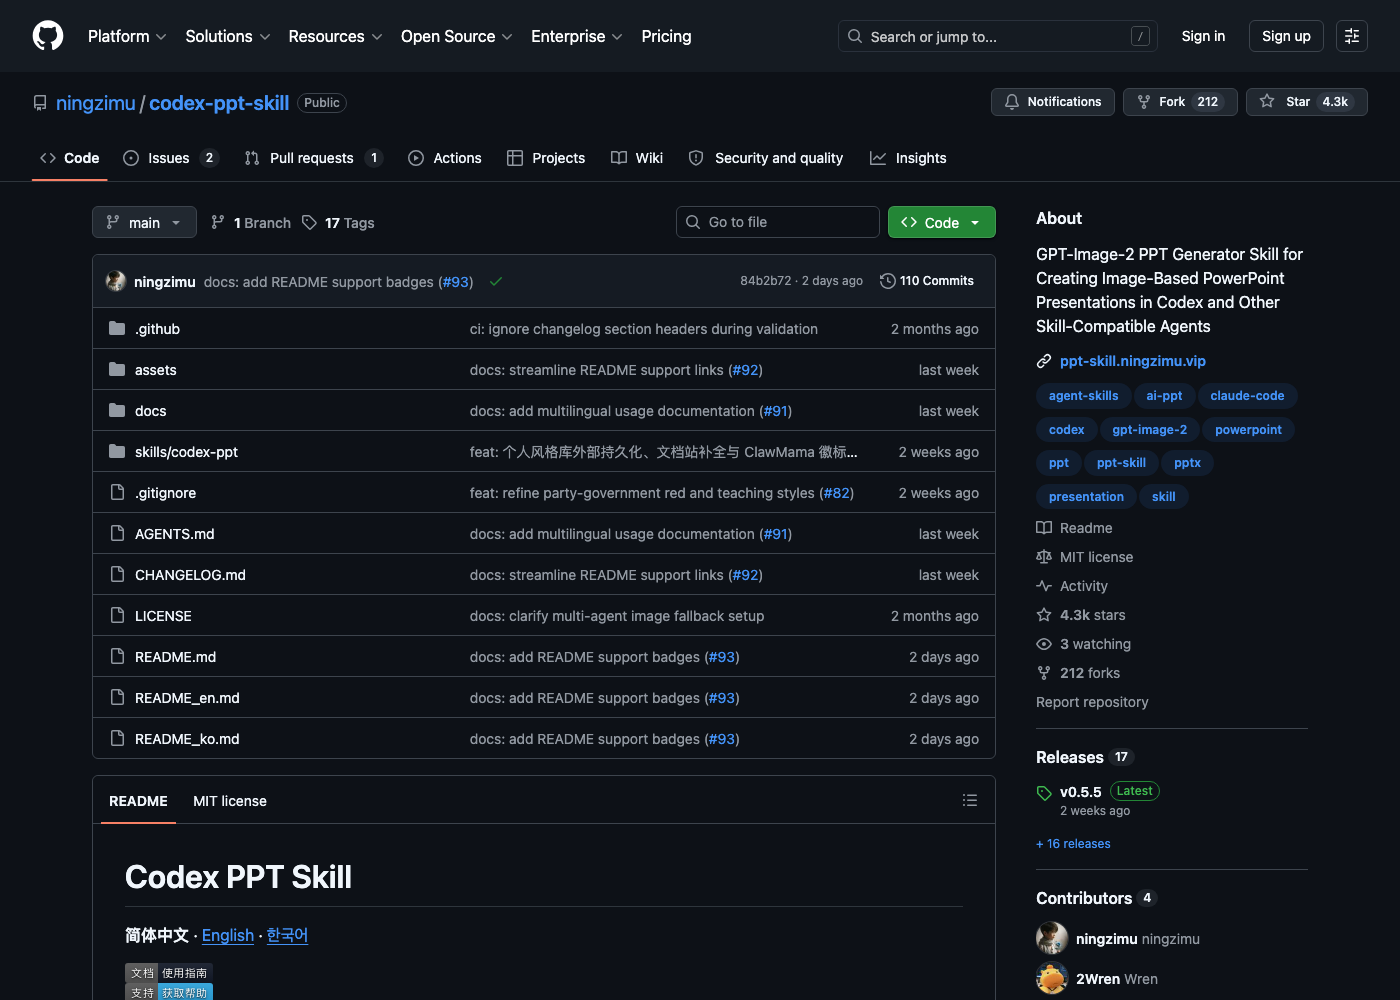Viewport: 1400px width, 1000px height.
Task: Switch to the Actions tab
Action: point(445,158)
